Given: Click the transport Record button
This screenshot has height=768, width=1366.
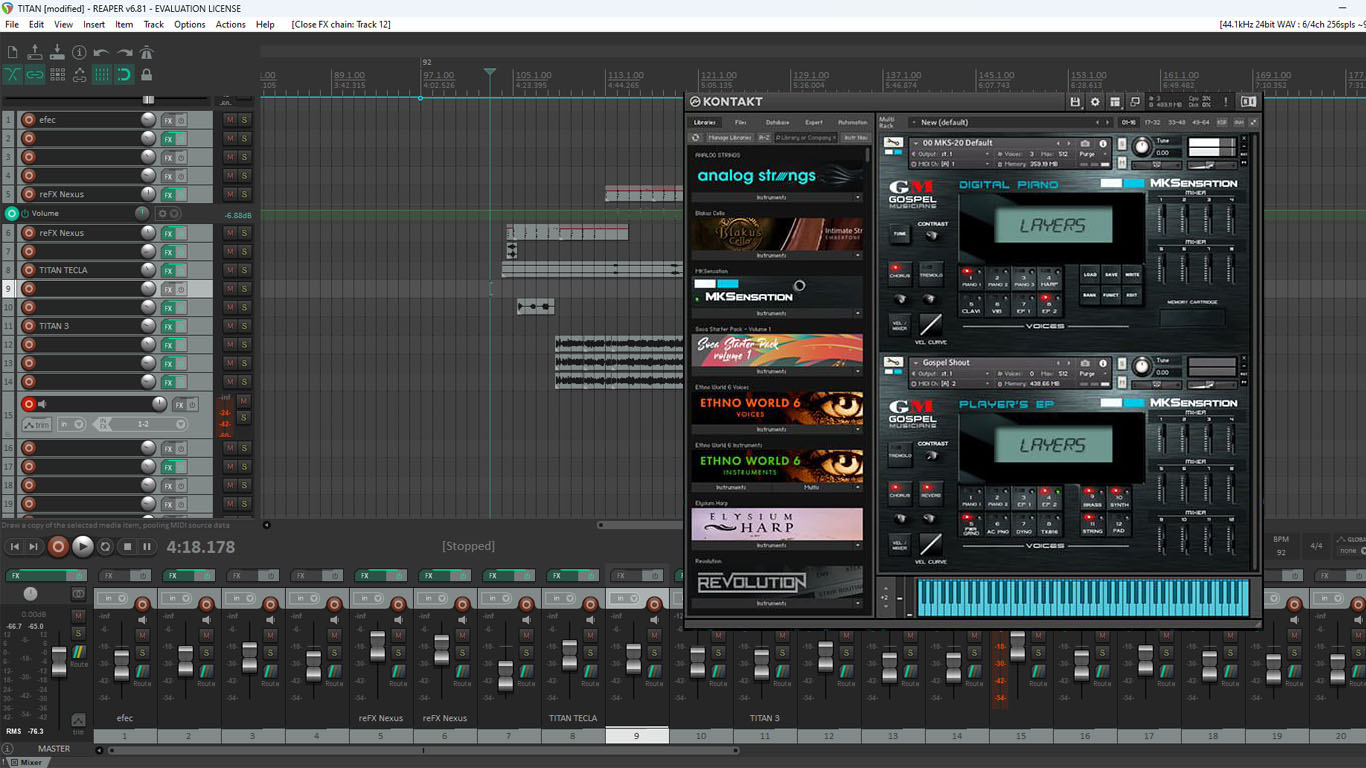Looking at the screenshot, I should coord(59,546).
